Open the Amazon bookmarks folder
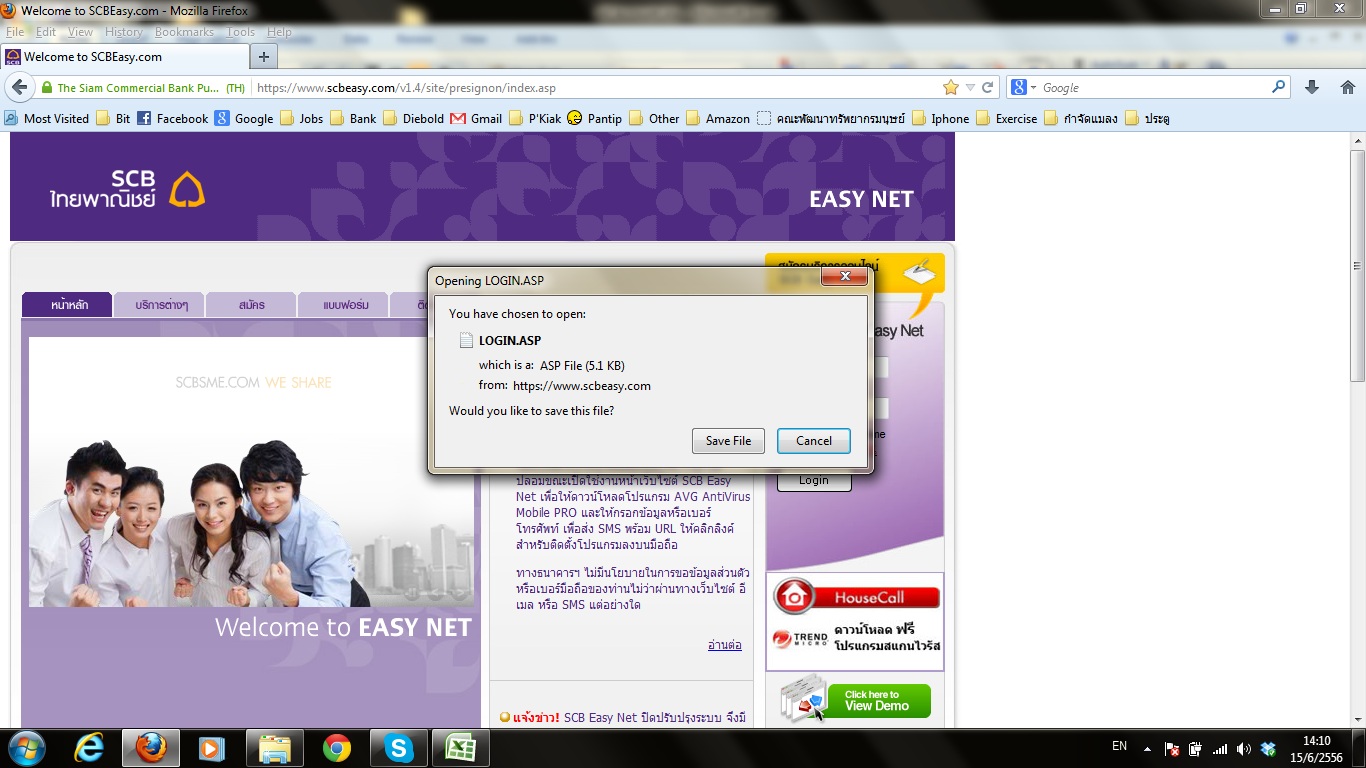Image resolution: width=1366 pixels, height=768 pixels. click(x=718, y=118)
